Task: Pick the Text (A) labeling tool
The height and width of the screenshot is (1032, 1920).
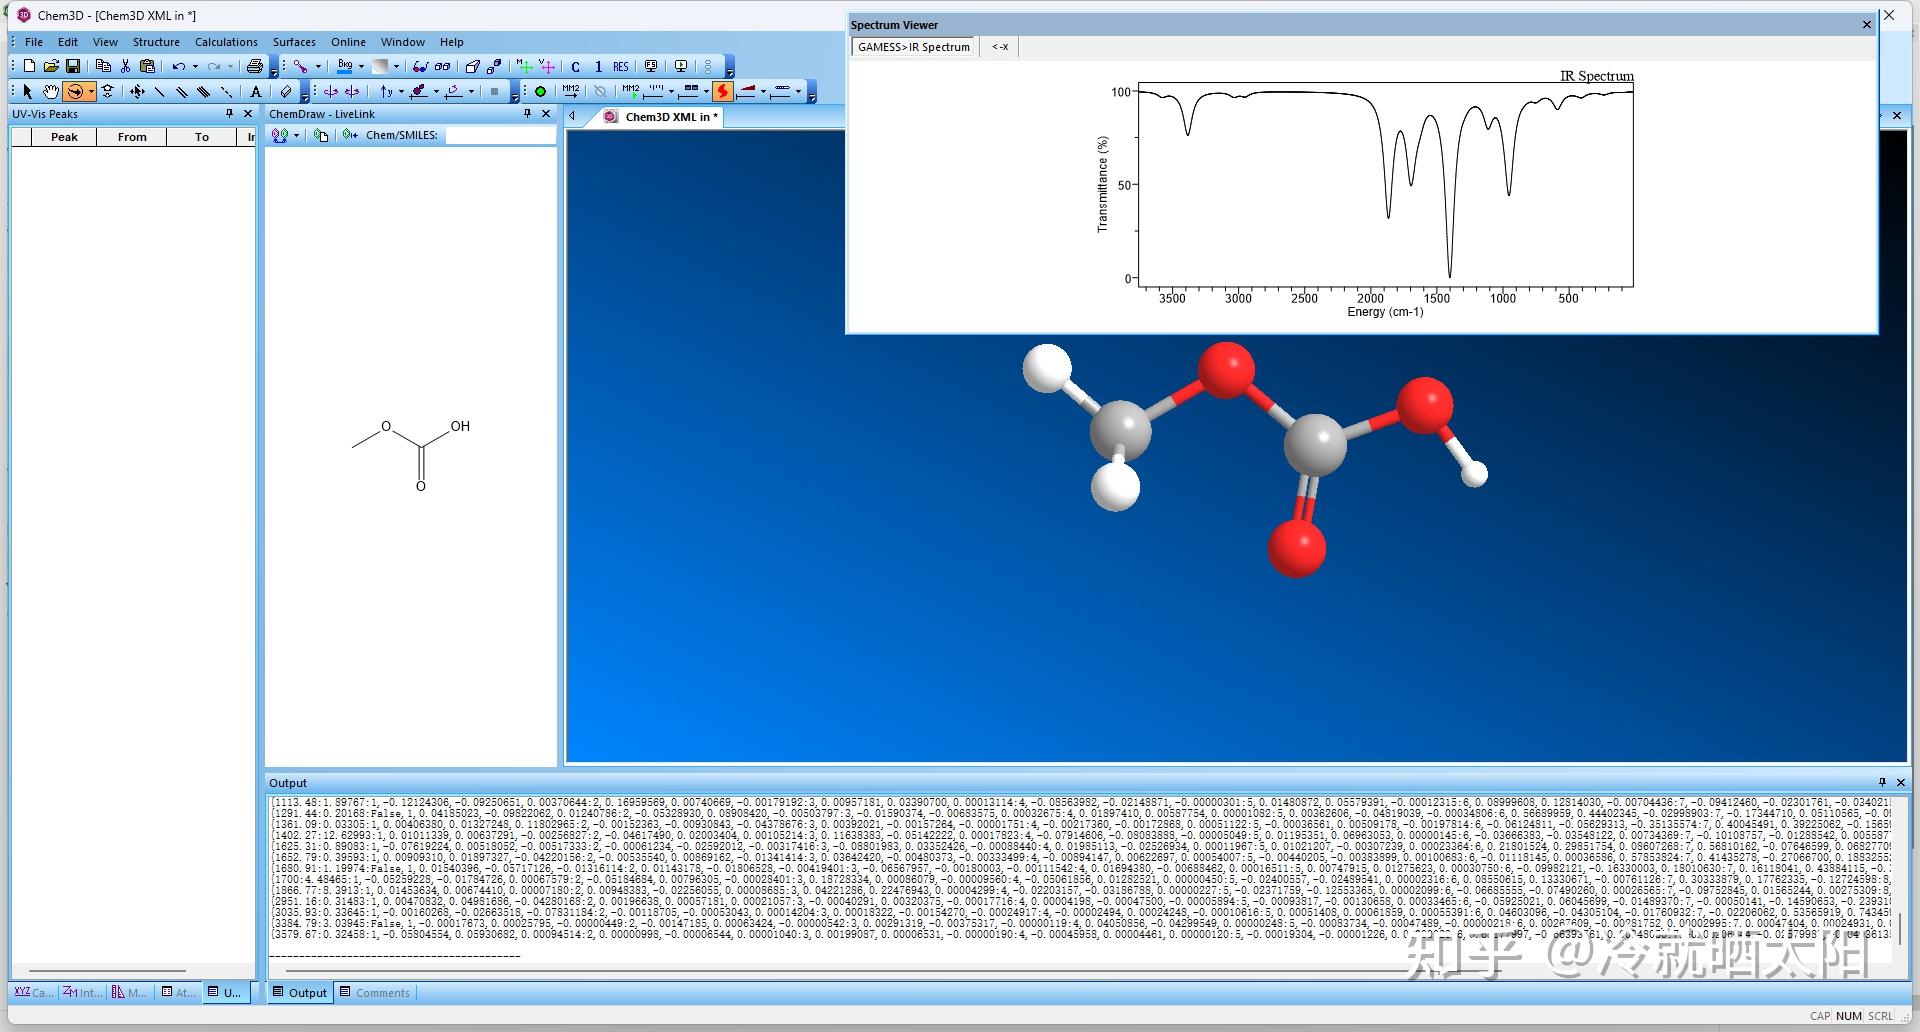Action: point(255,91)
